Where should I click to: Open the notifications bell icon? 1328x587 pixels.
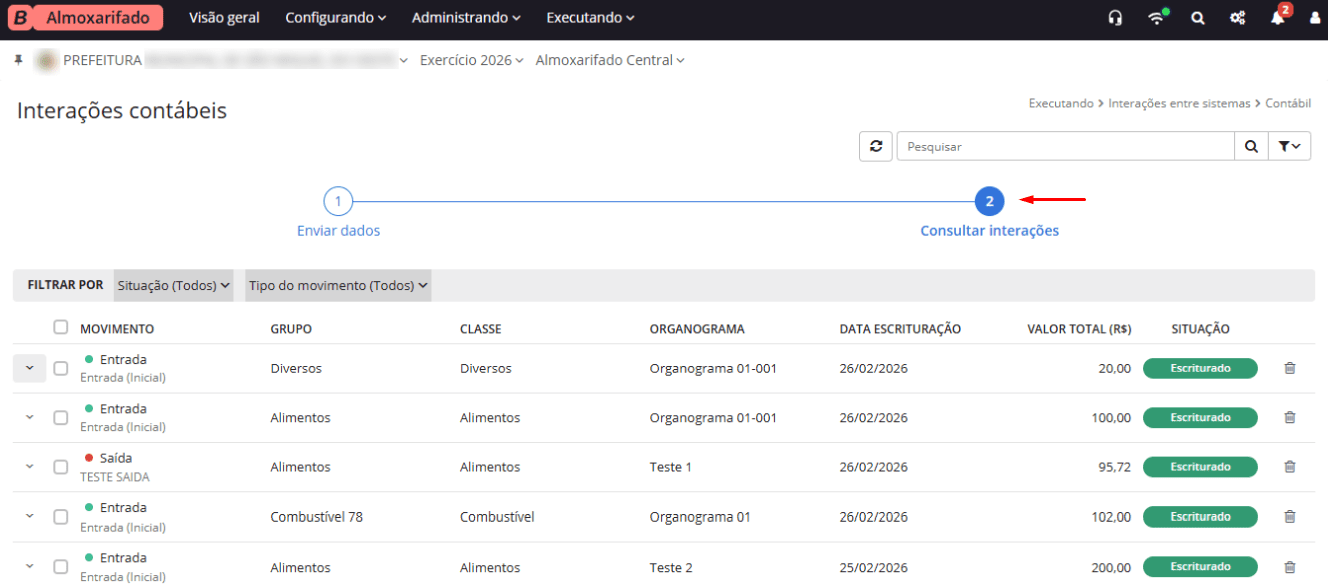pyautogui.click(x=1277, y=18)
